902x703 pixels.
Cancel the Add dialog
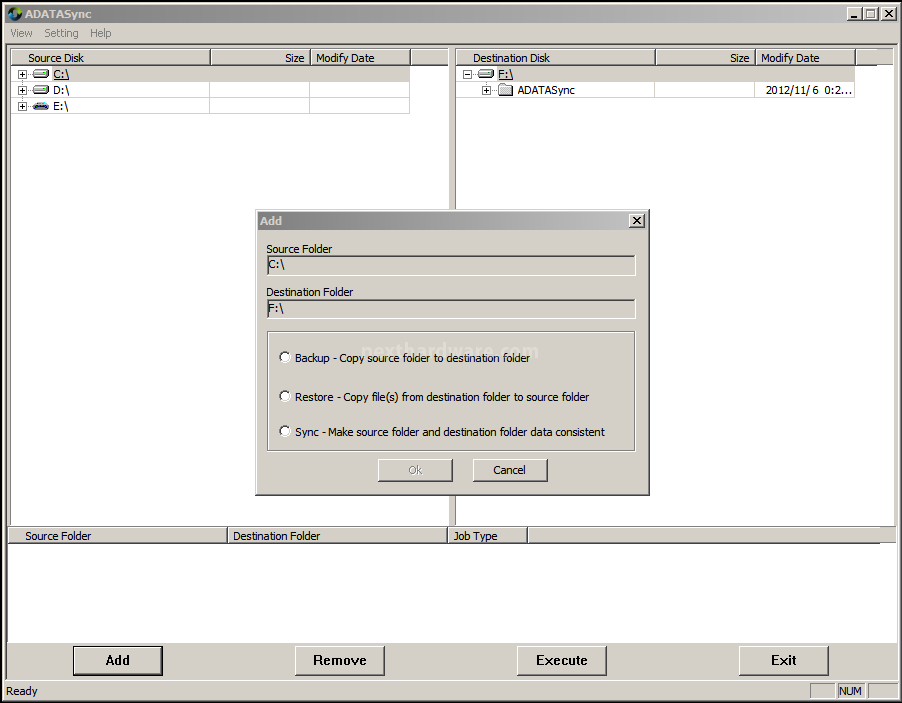(510, 470)
